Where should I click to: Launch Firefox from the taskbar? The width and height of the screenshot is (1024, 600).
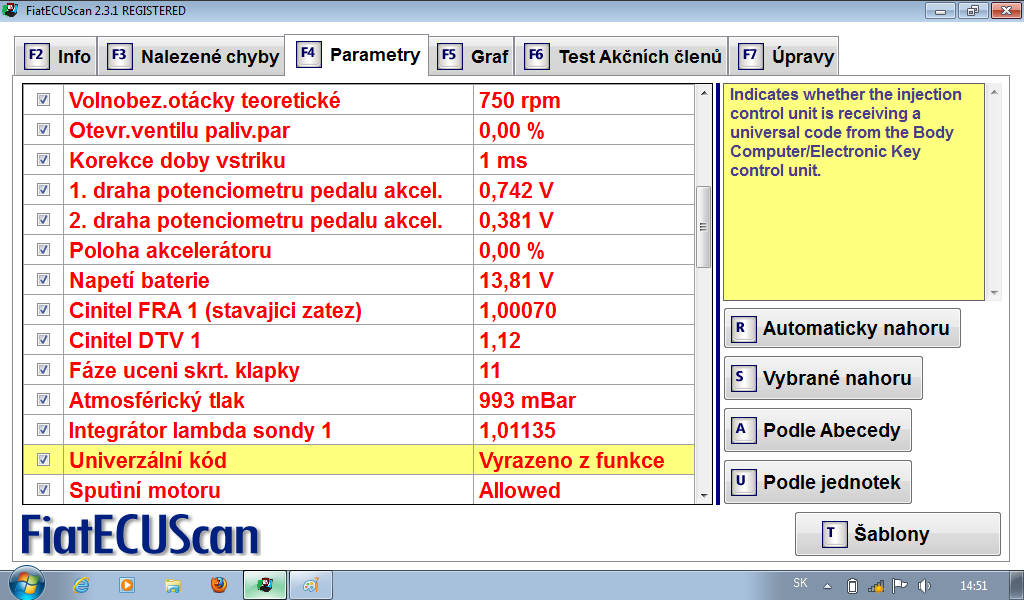click(x=219, y=585)
